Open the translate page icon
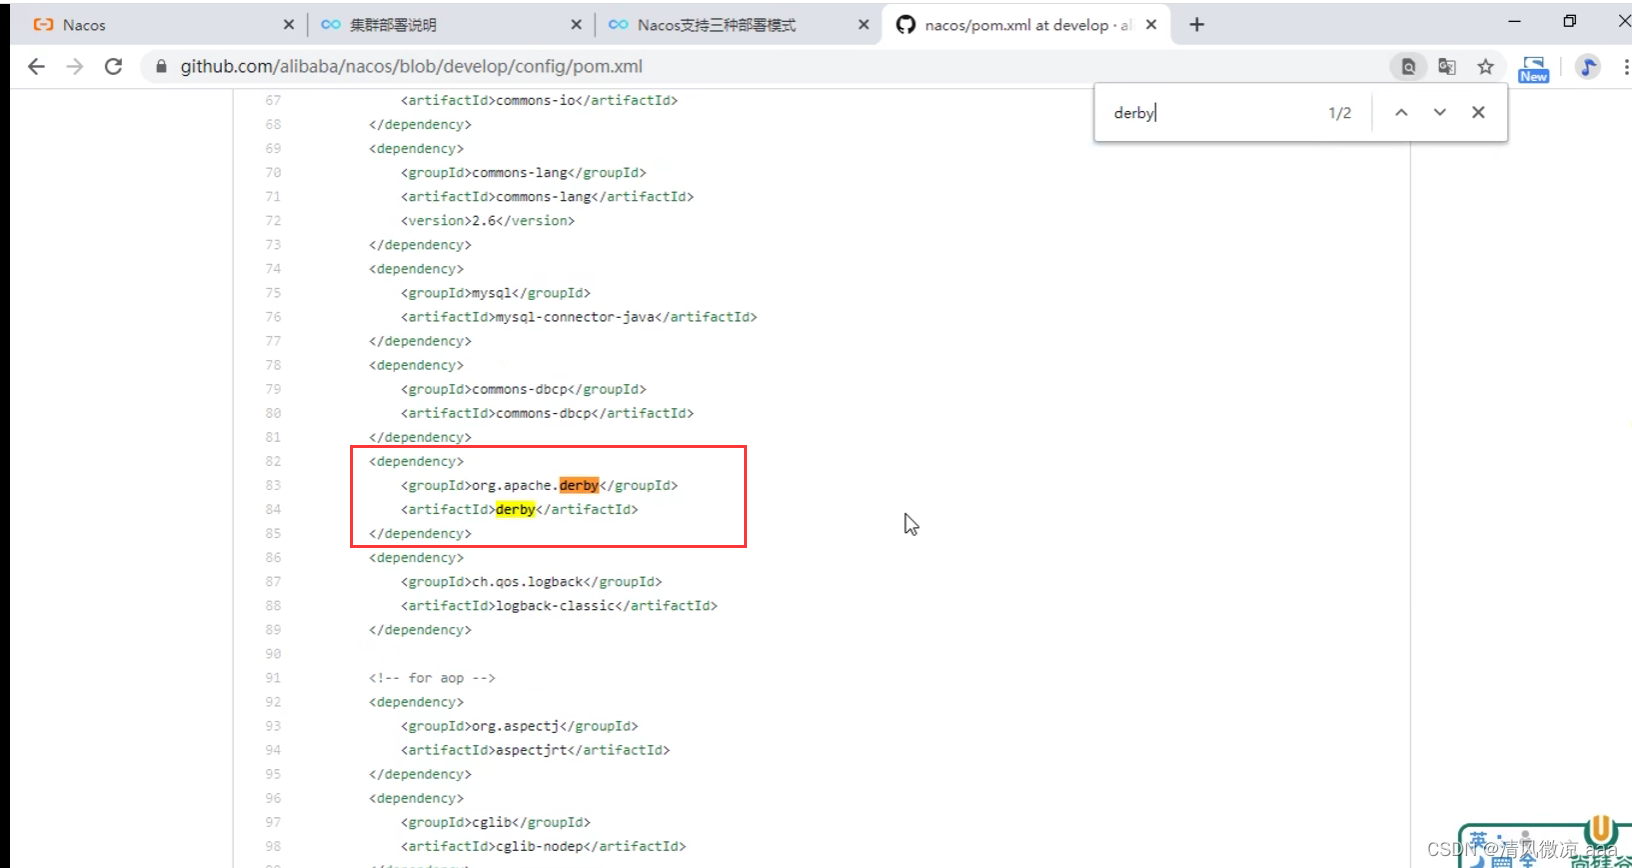1632x868 pixels. pos(1447,67)
